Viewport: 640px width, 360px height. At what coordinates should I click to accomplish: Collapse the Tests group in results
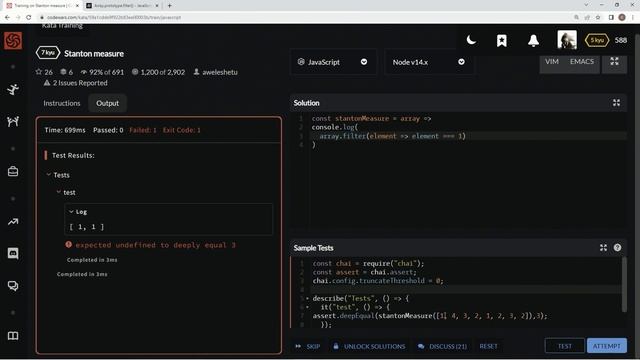(x=49, y=175)
